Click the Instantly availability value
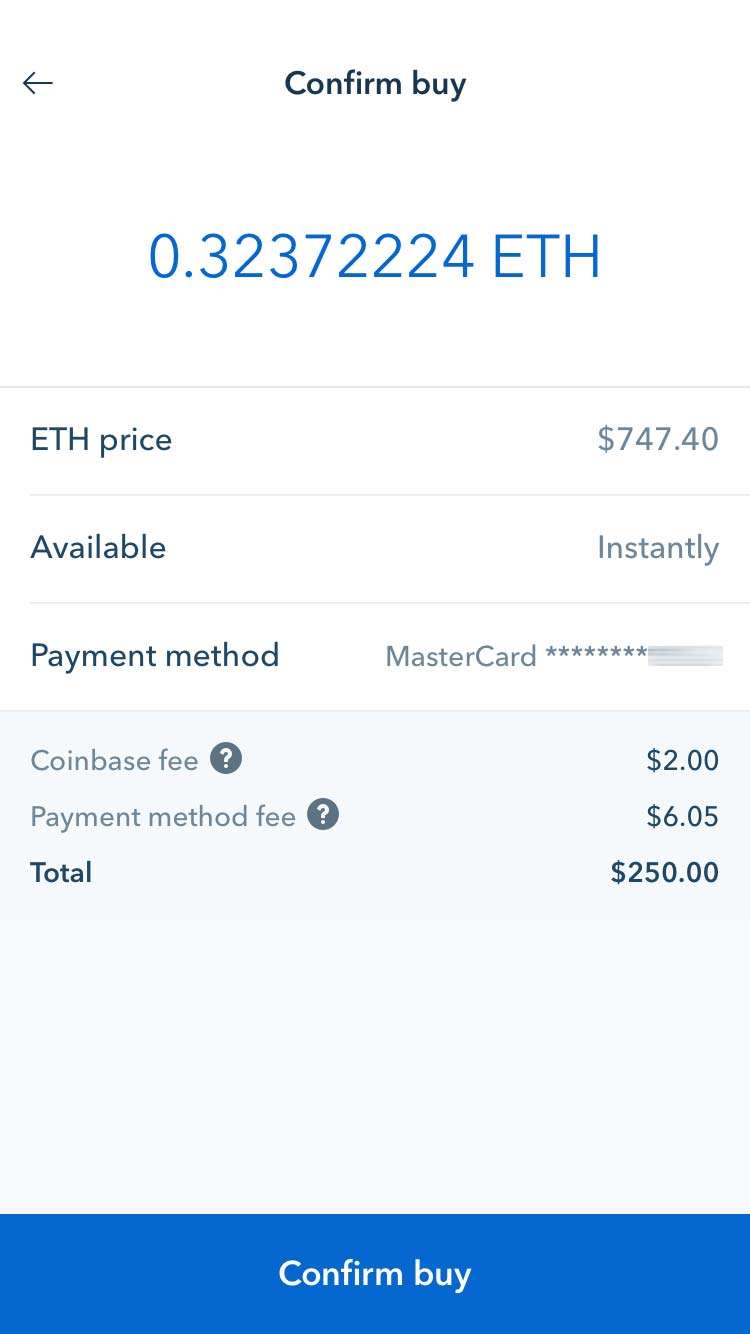The width and height of the screenshot is (750, 1334). (x=658, y=548)
